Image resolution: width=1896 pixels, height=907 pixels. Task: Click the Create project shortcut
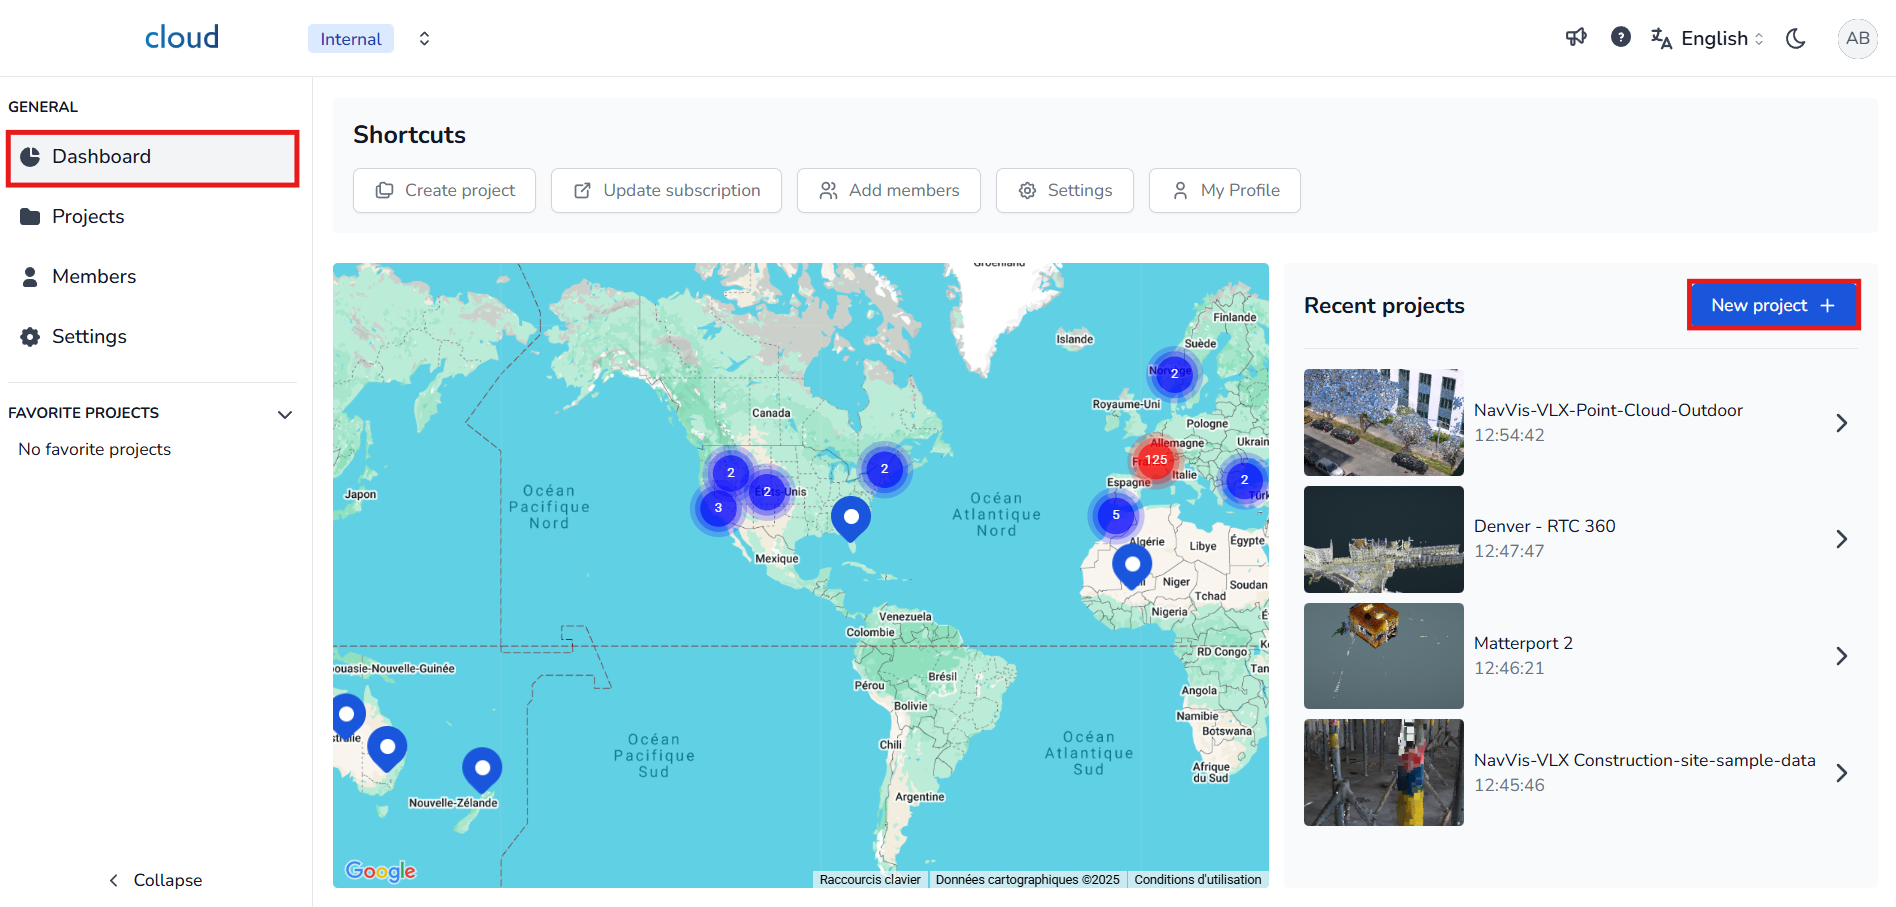pyautogui.click(x=444, y=191)
